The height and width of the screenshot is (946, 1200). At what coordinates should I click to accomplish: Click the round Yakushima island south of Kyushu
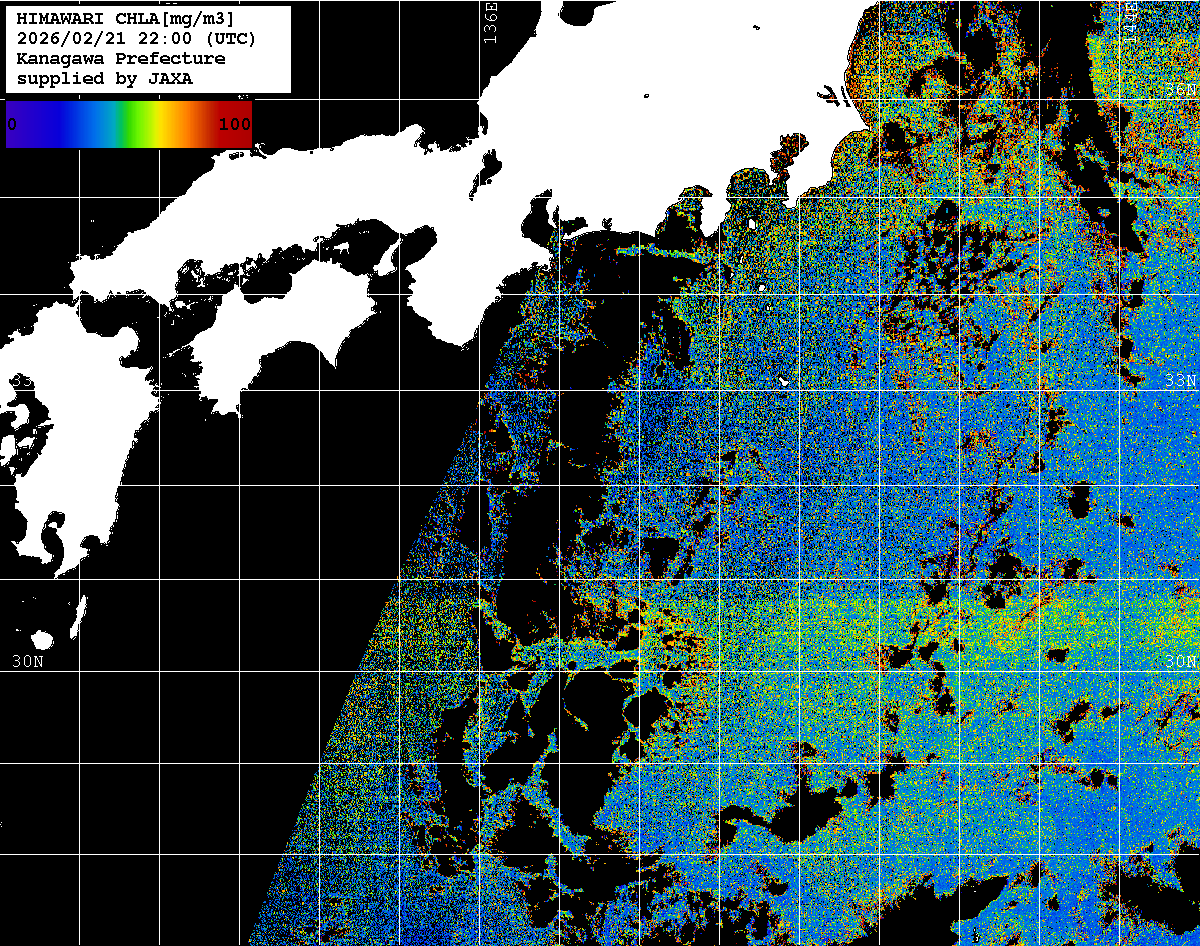(42, 639)
